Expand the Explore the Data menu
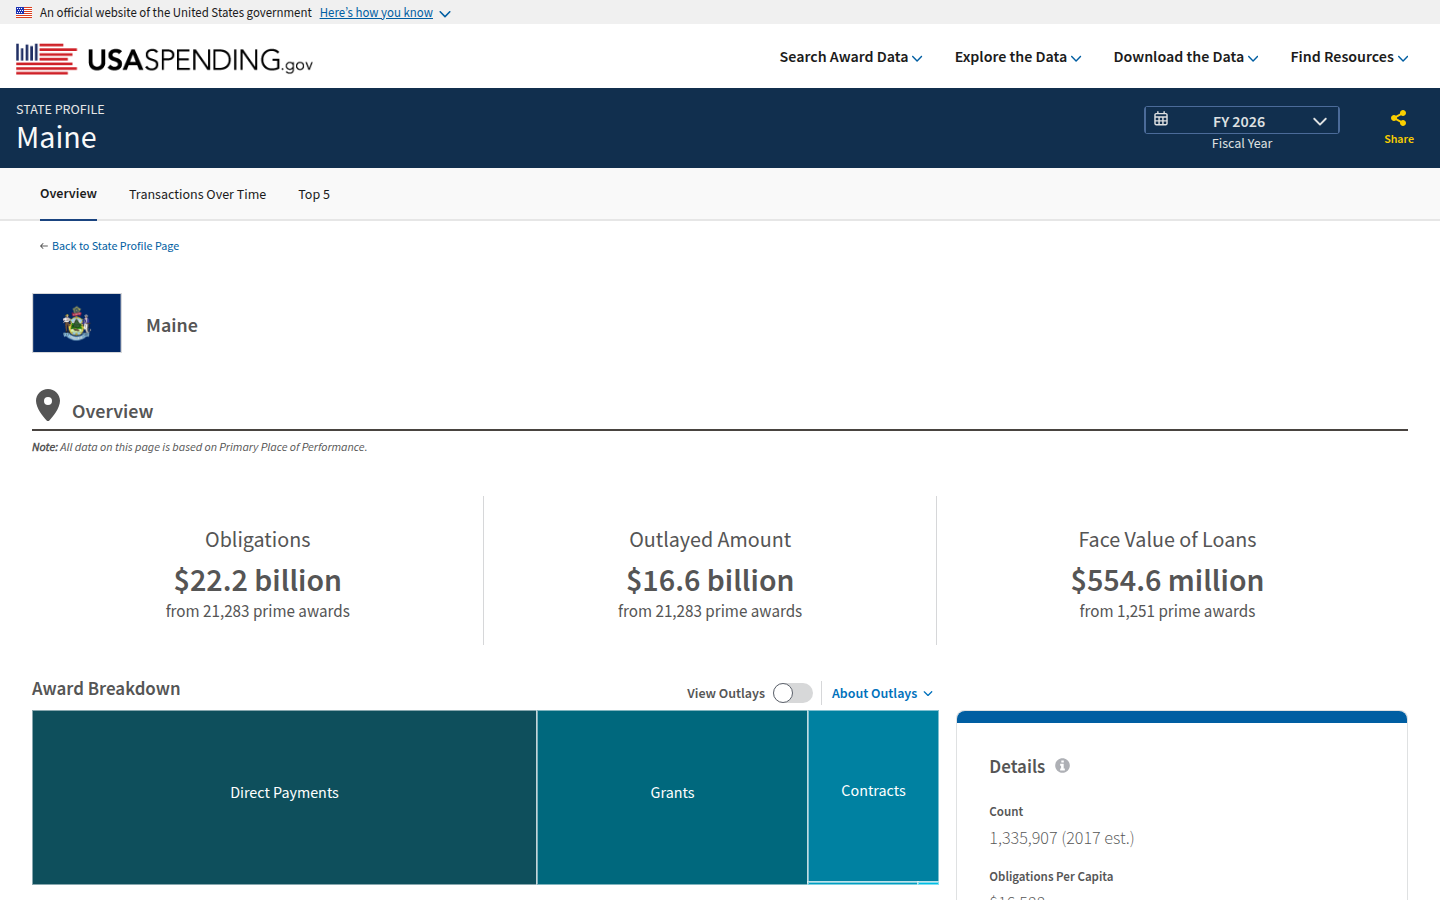Image resolution: width=1440 pixels, height=900 pixels. pyautogui.click(x=1018, y=57)
